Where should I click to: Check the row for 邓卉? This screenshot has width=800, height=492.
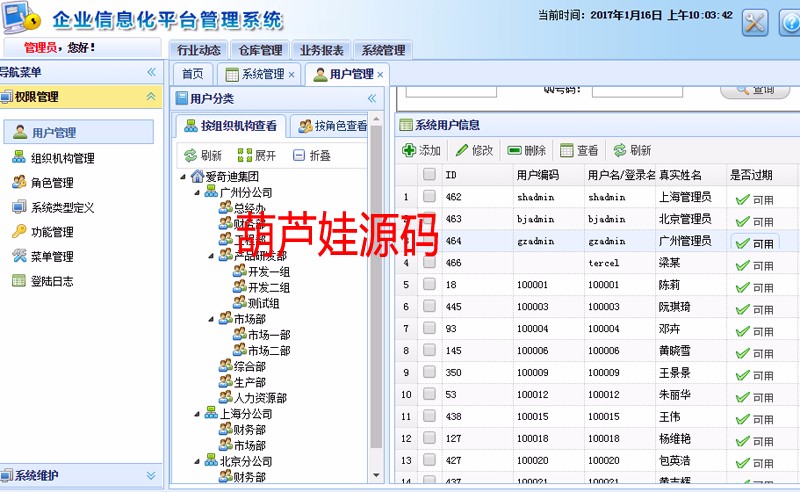[429, 328]
